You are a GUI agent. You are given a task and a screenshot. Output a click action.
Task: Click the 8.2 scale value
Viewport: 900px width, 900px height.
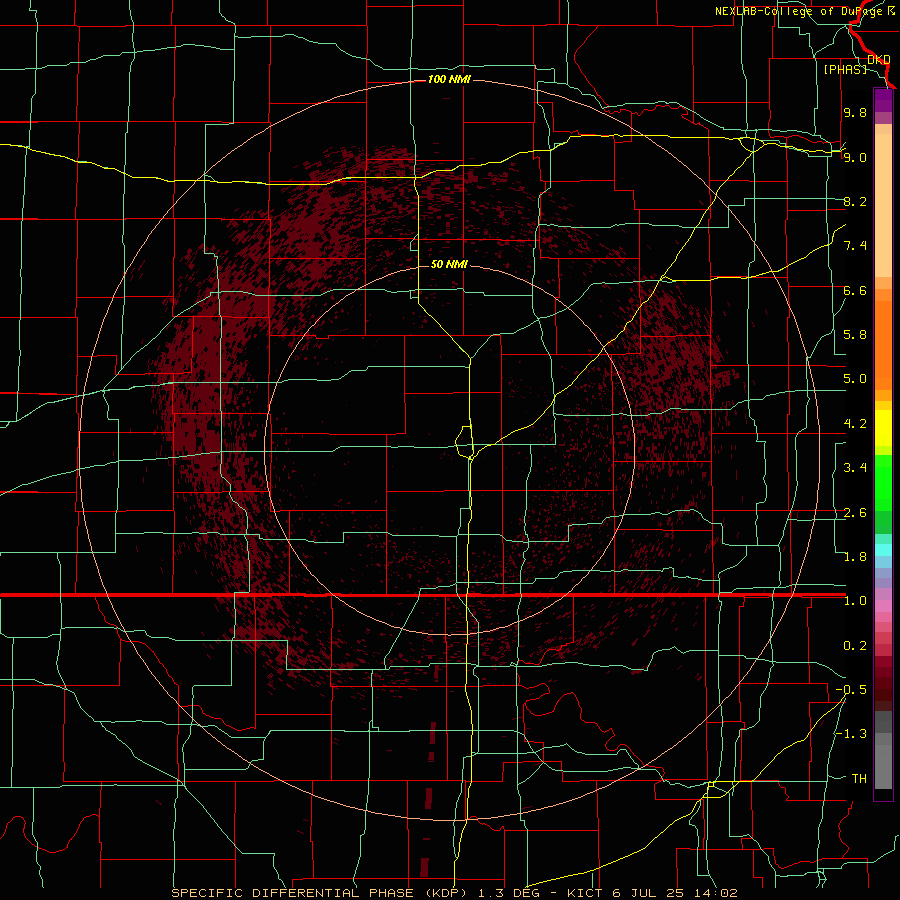point(855,201)
